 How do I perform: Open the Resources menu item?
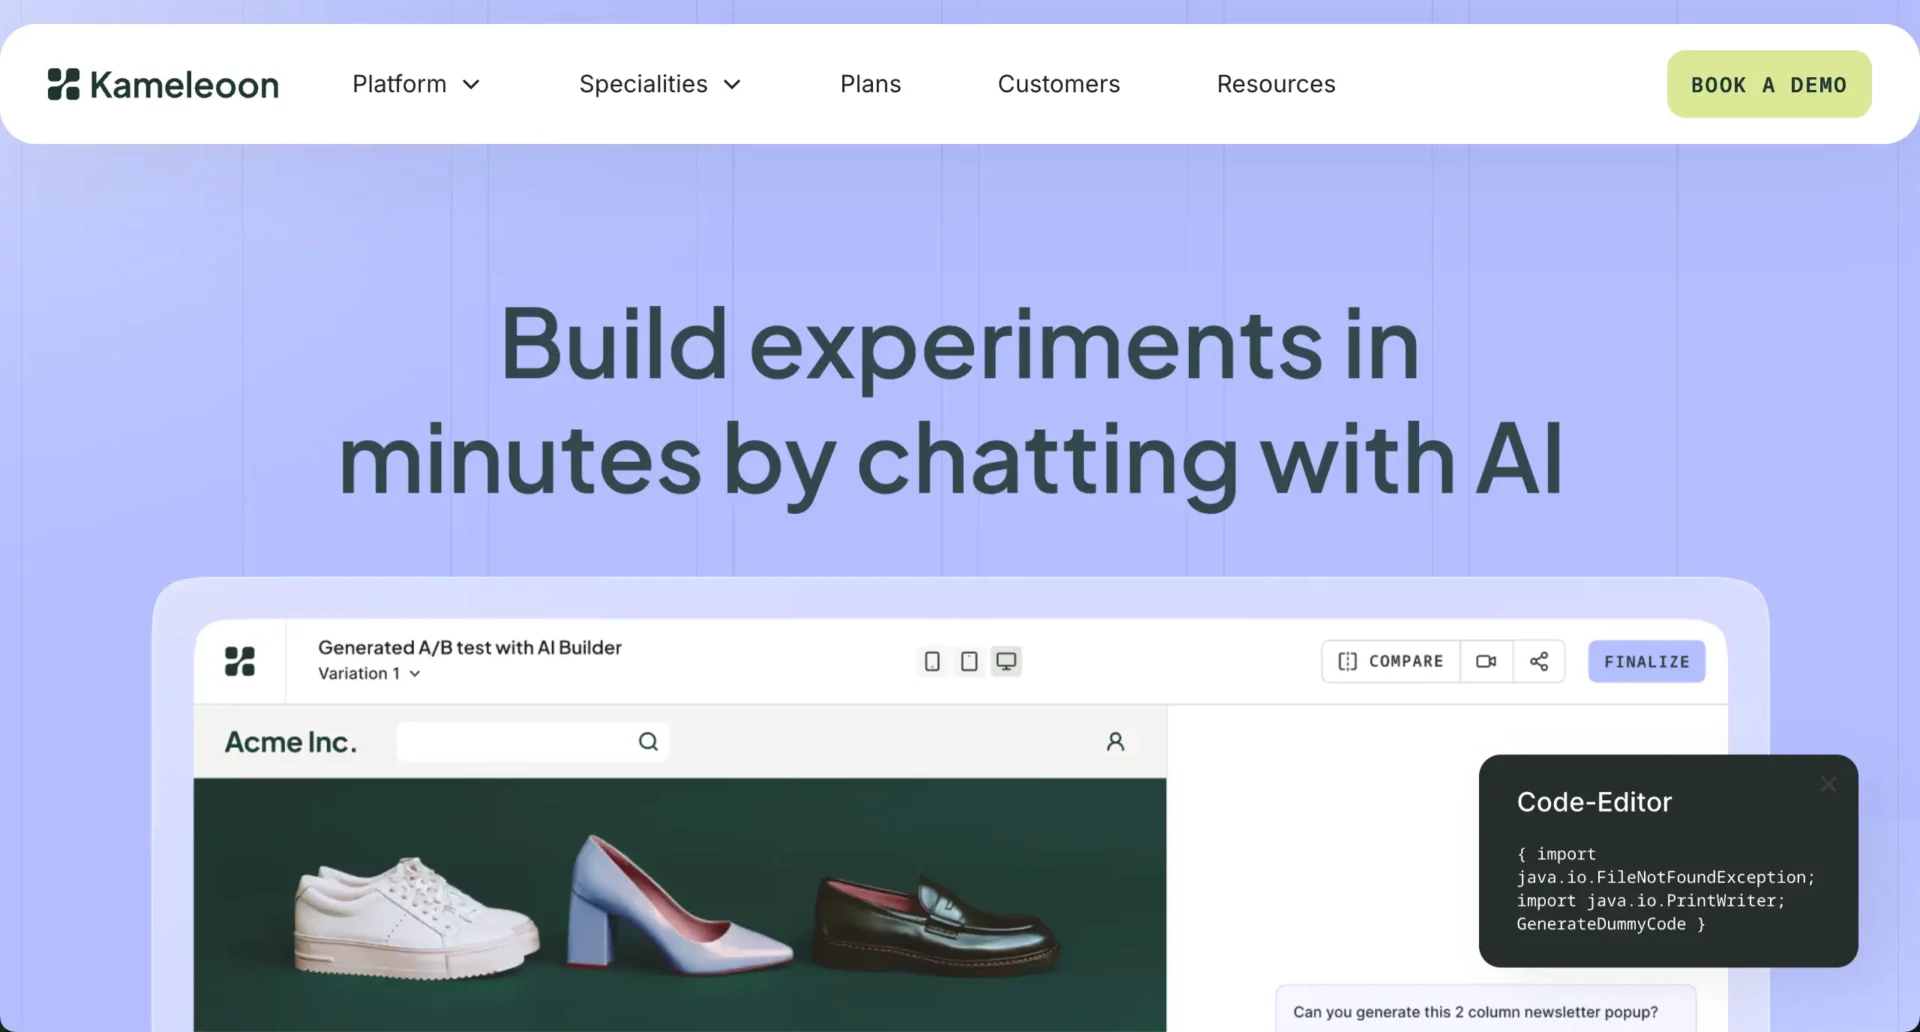click(1275, 85)
